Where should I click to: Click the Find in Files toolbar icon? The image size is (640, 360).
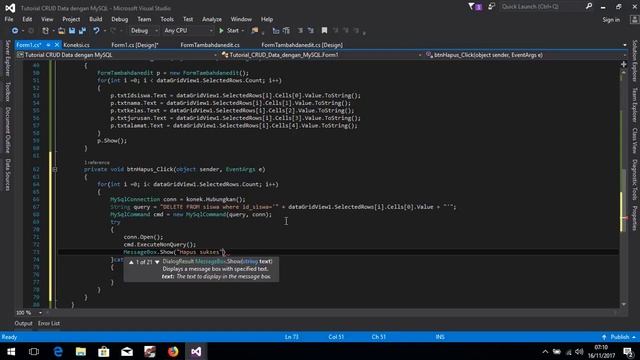(x=255, y=31)
